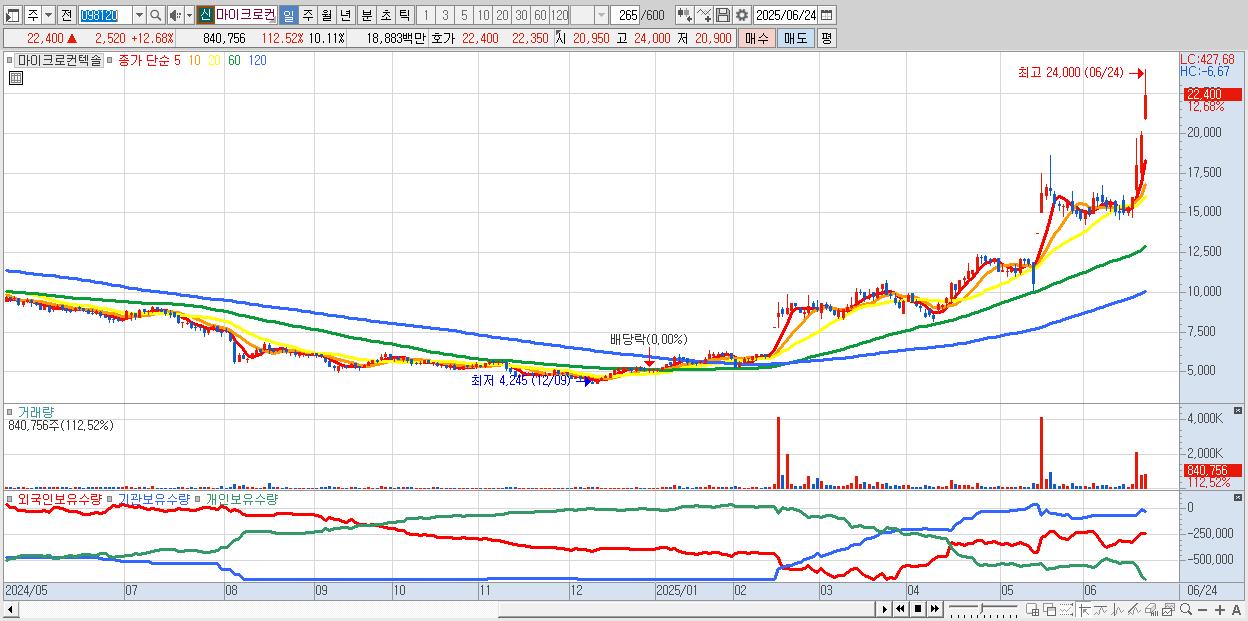This screenshot has width=1248, height=621.
Task: Click the green 신 badge icon
Action: click(x=204, y=15)
